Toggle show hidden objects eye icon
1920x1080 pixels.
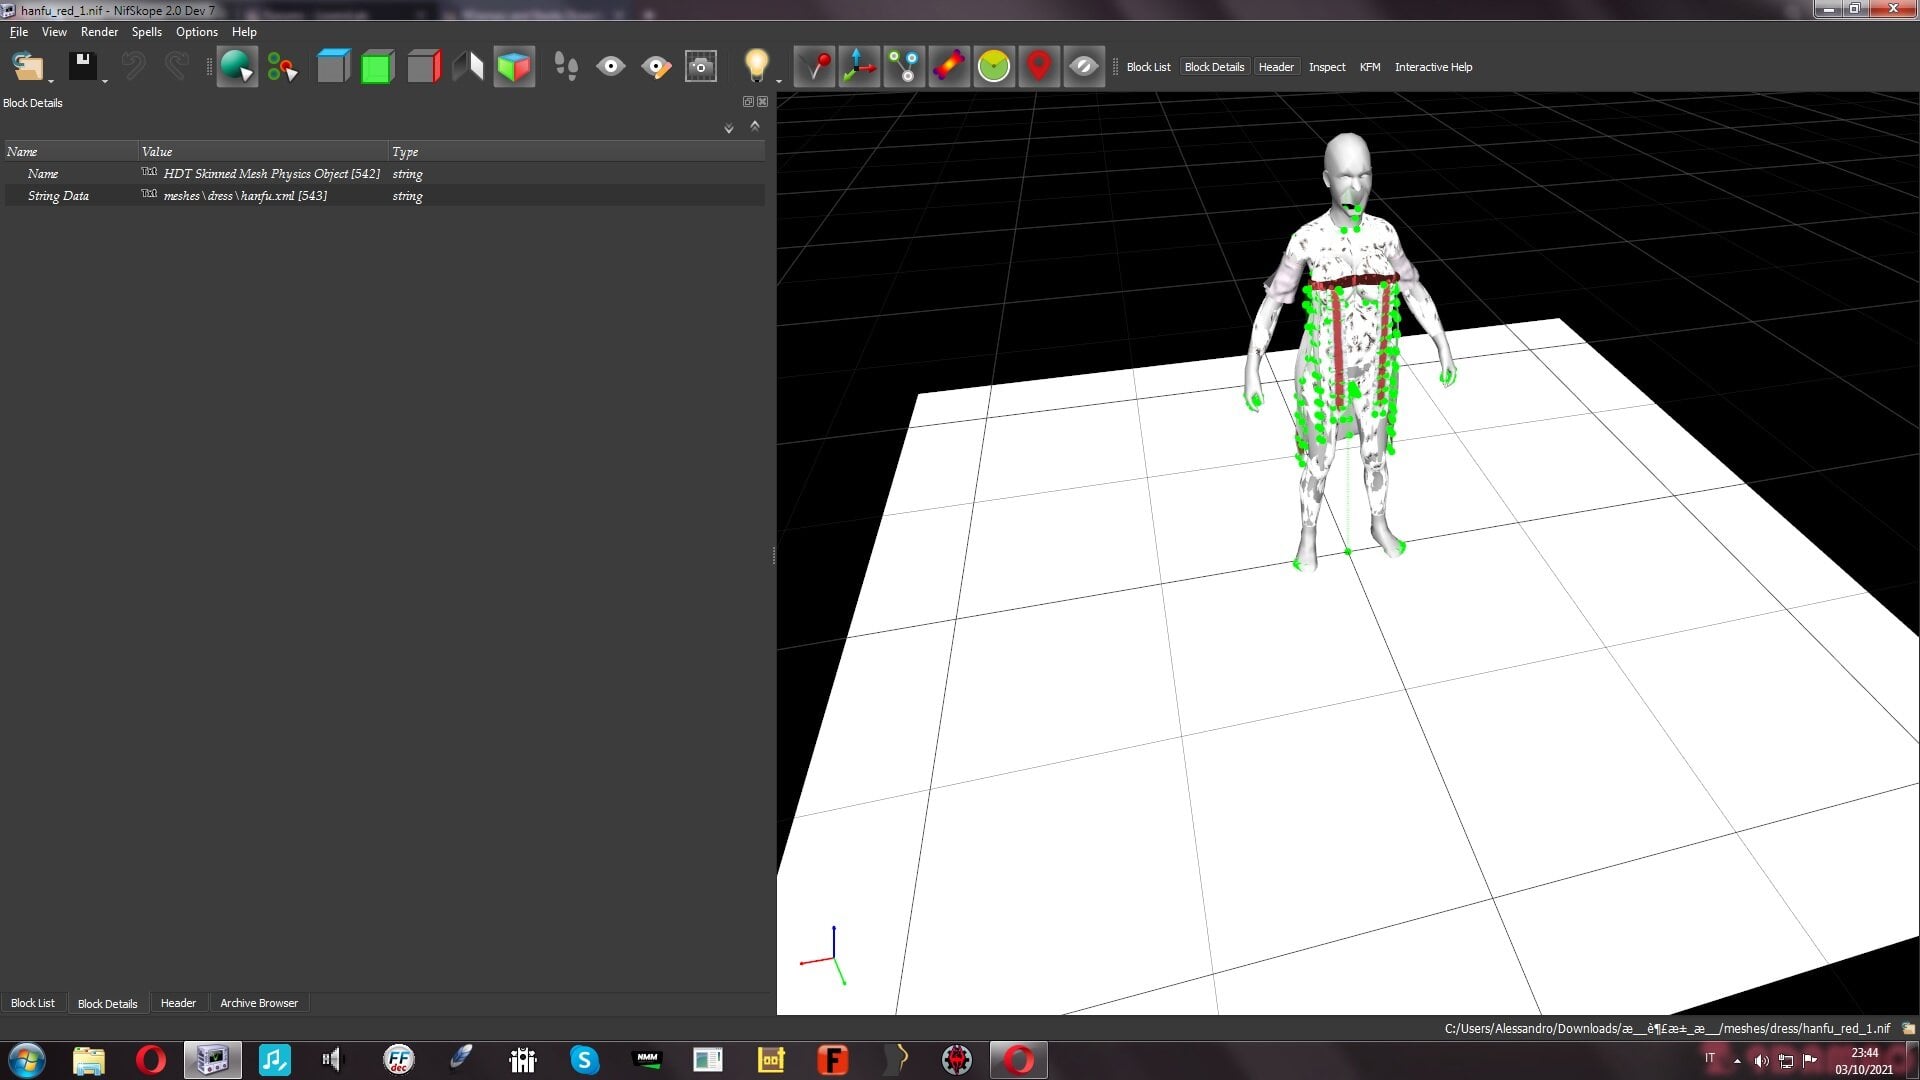coord(1083,67)
